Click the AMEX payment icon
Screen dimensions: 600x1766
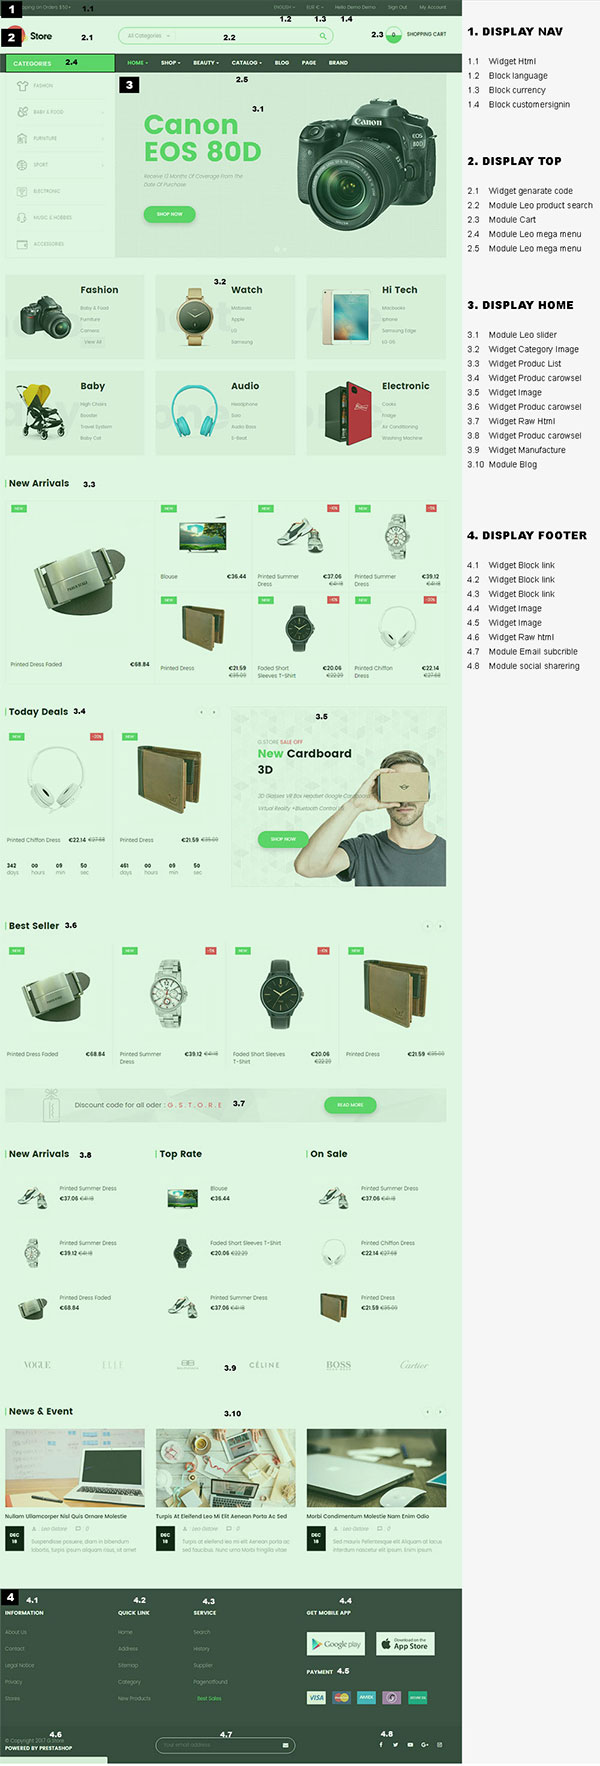tap(366, 1697)
